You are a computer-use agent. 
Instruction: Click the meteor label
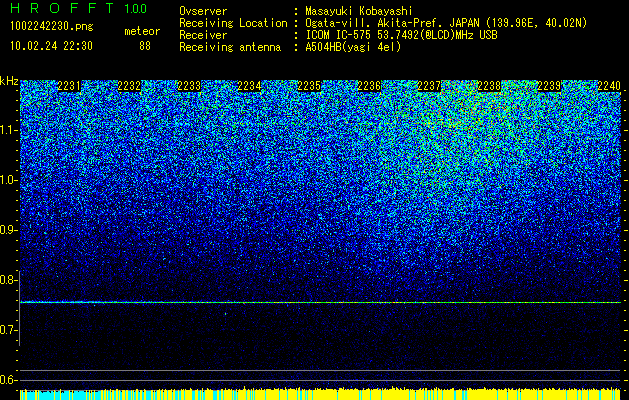coord(142,31)
